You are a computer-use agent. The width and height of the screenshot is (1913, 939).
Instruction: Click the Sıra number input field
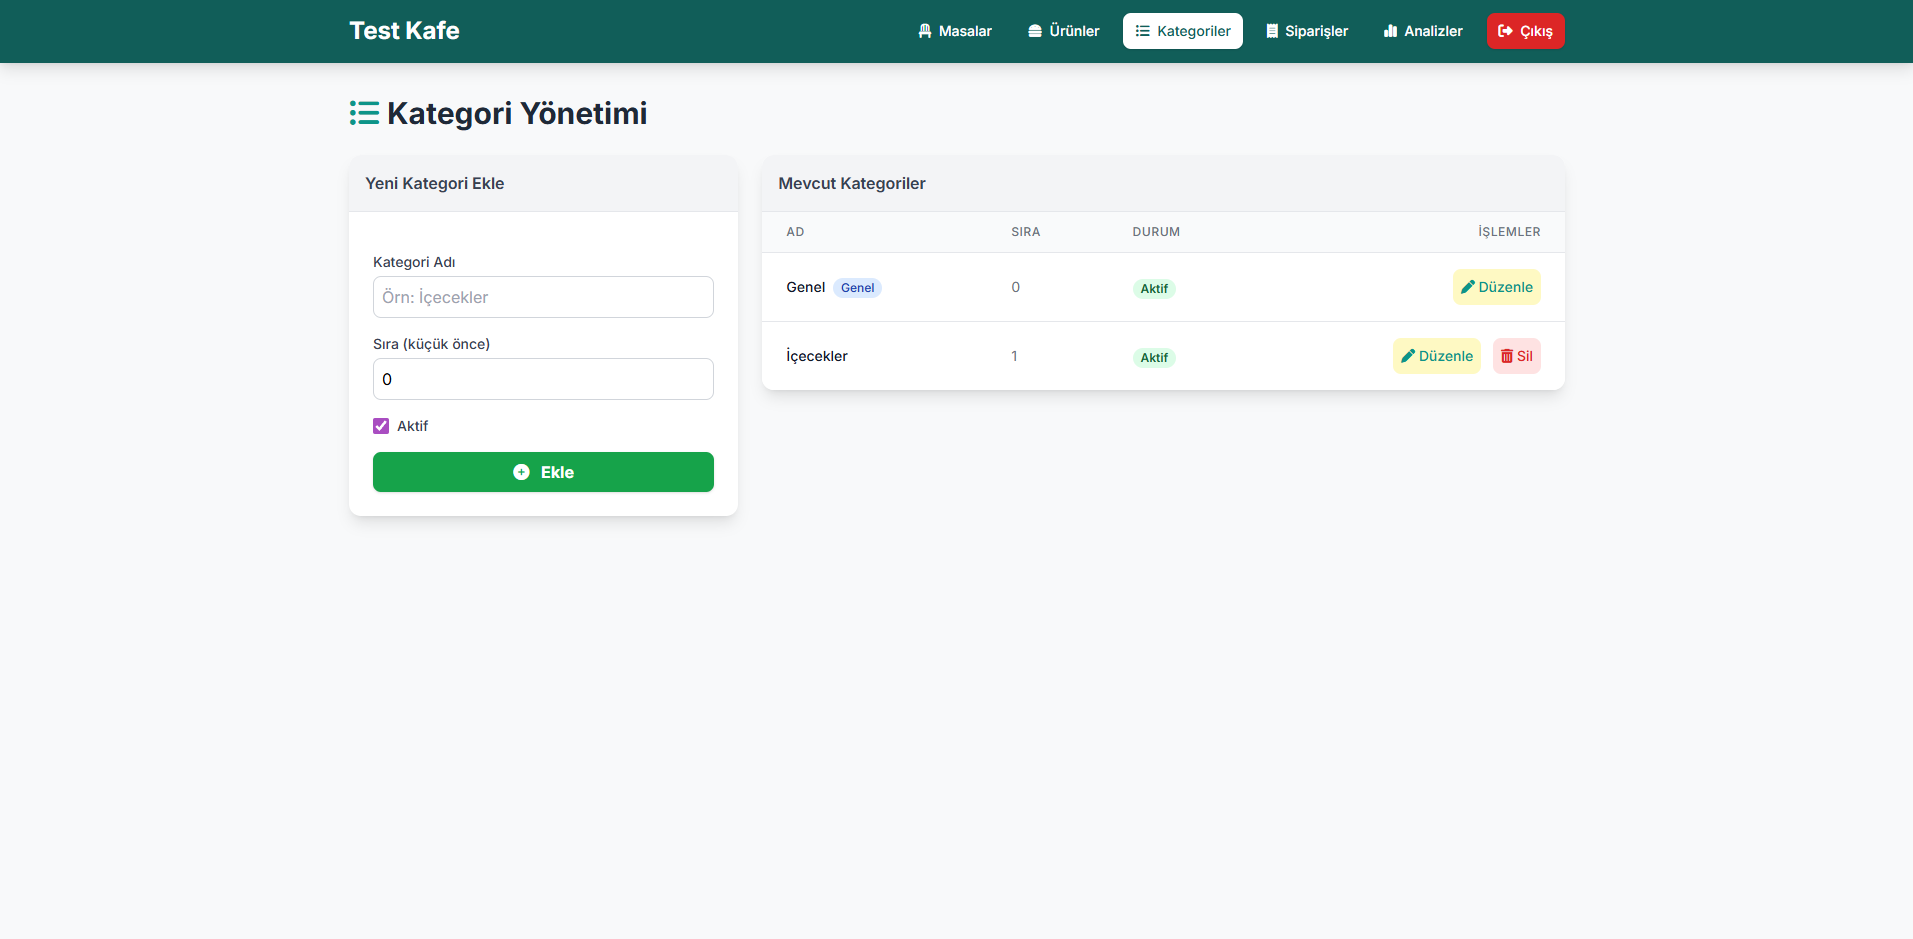[x=543, y=379]
